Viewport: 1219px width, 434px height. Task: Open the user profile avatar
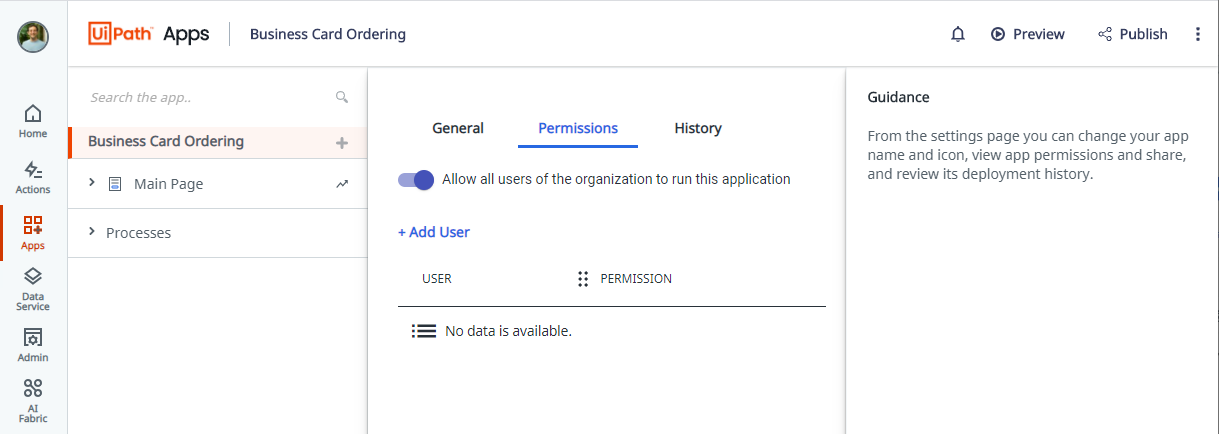click(x=33, y=37)
